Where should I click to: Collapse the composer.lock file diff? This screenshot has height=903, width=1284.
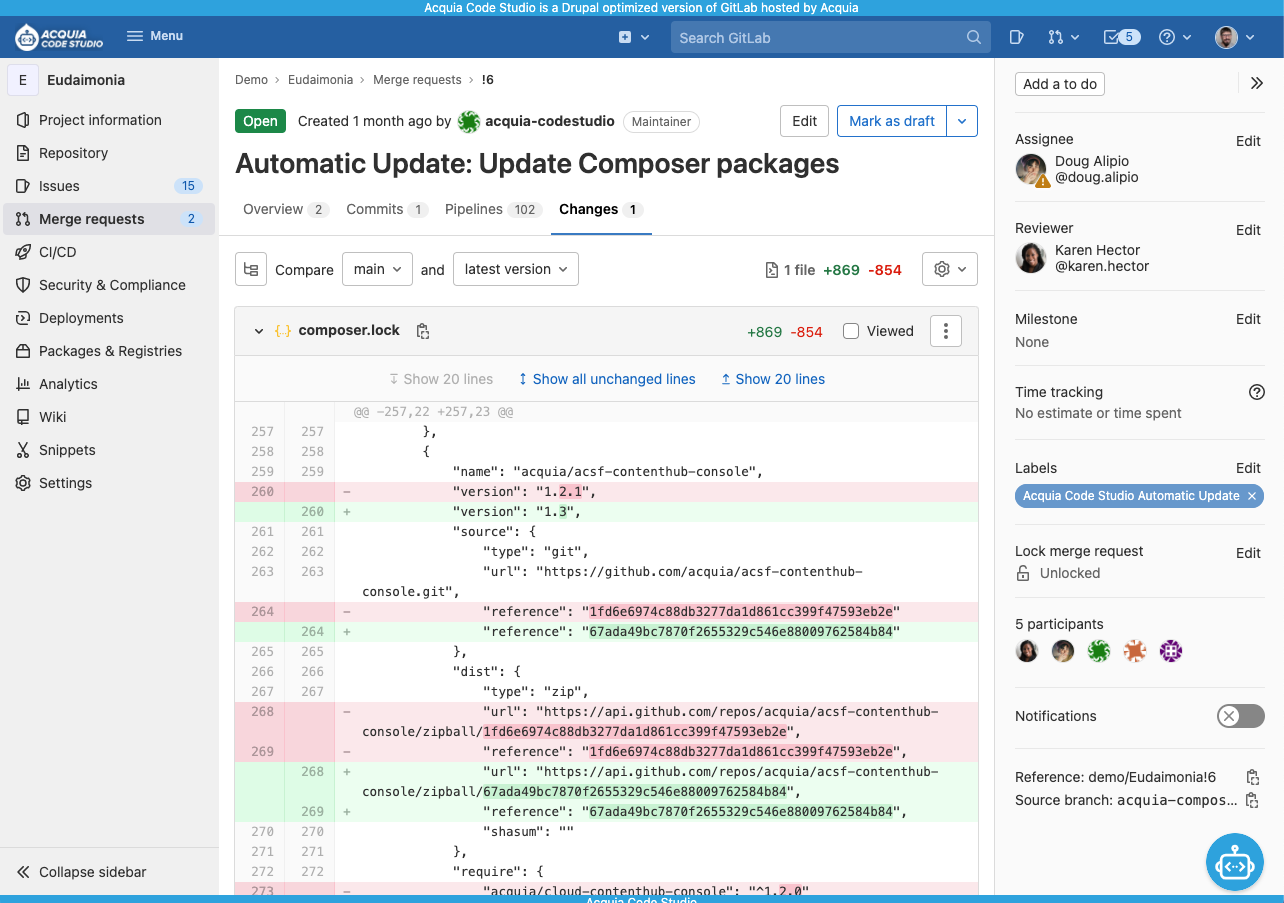258,331
